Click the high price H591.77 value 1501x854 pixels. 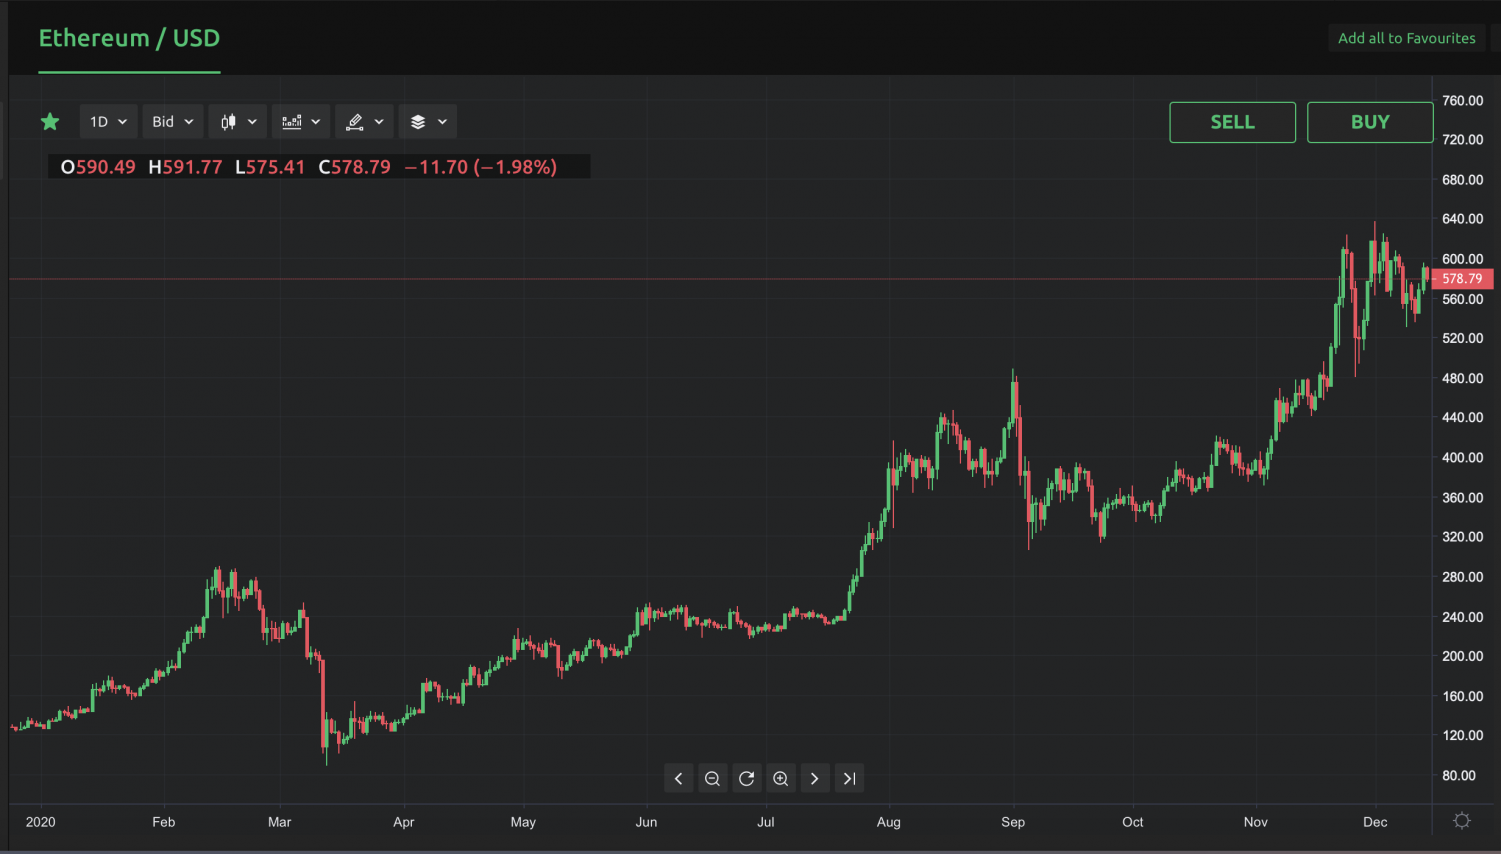point(185,167)
